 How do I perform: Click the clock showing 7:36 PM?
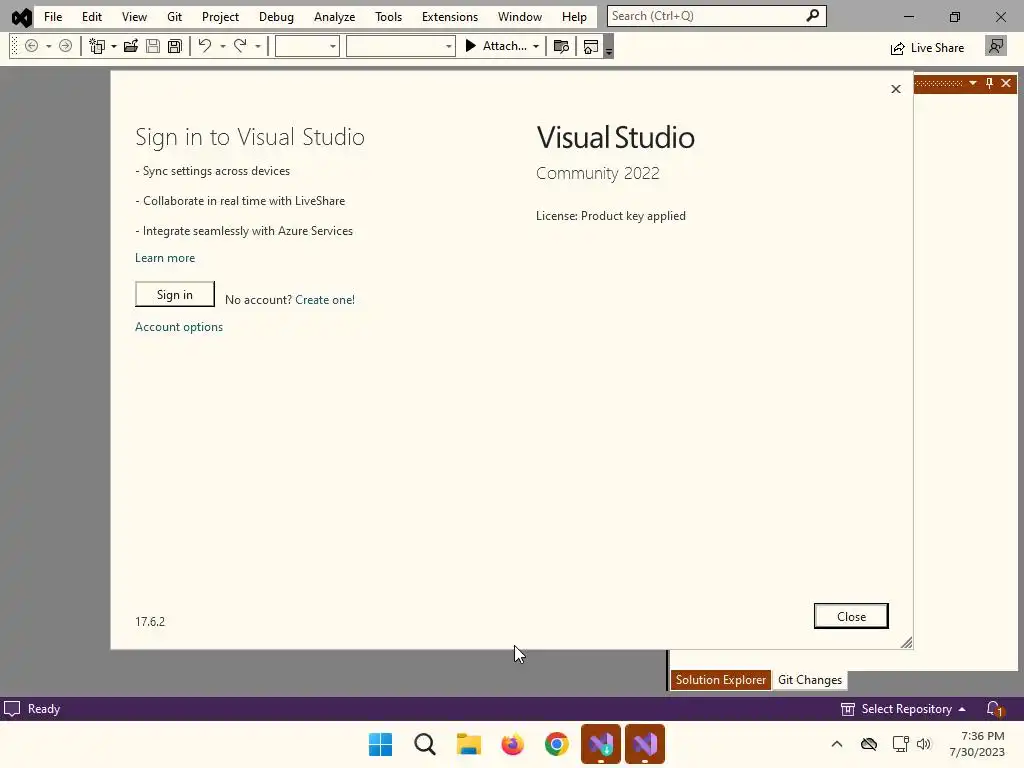pos(982,736)
